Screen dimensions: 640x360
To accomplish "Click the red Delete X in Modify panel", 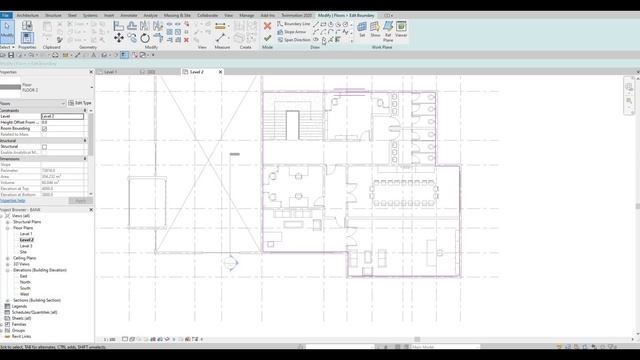I will click(x=187, y=40).
